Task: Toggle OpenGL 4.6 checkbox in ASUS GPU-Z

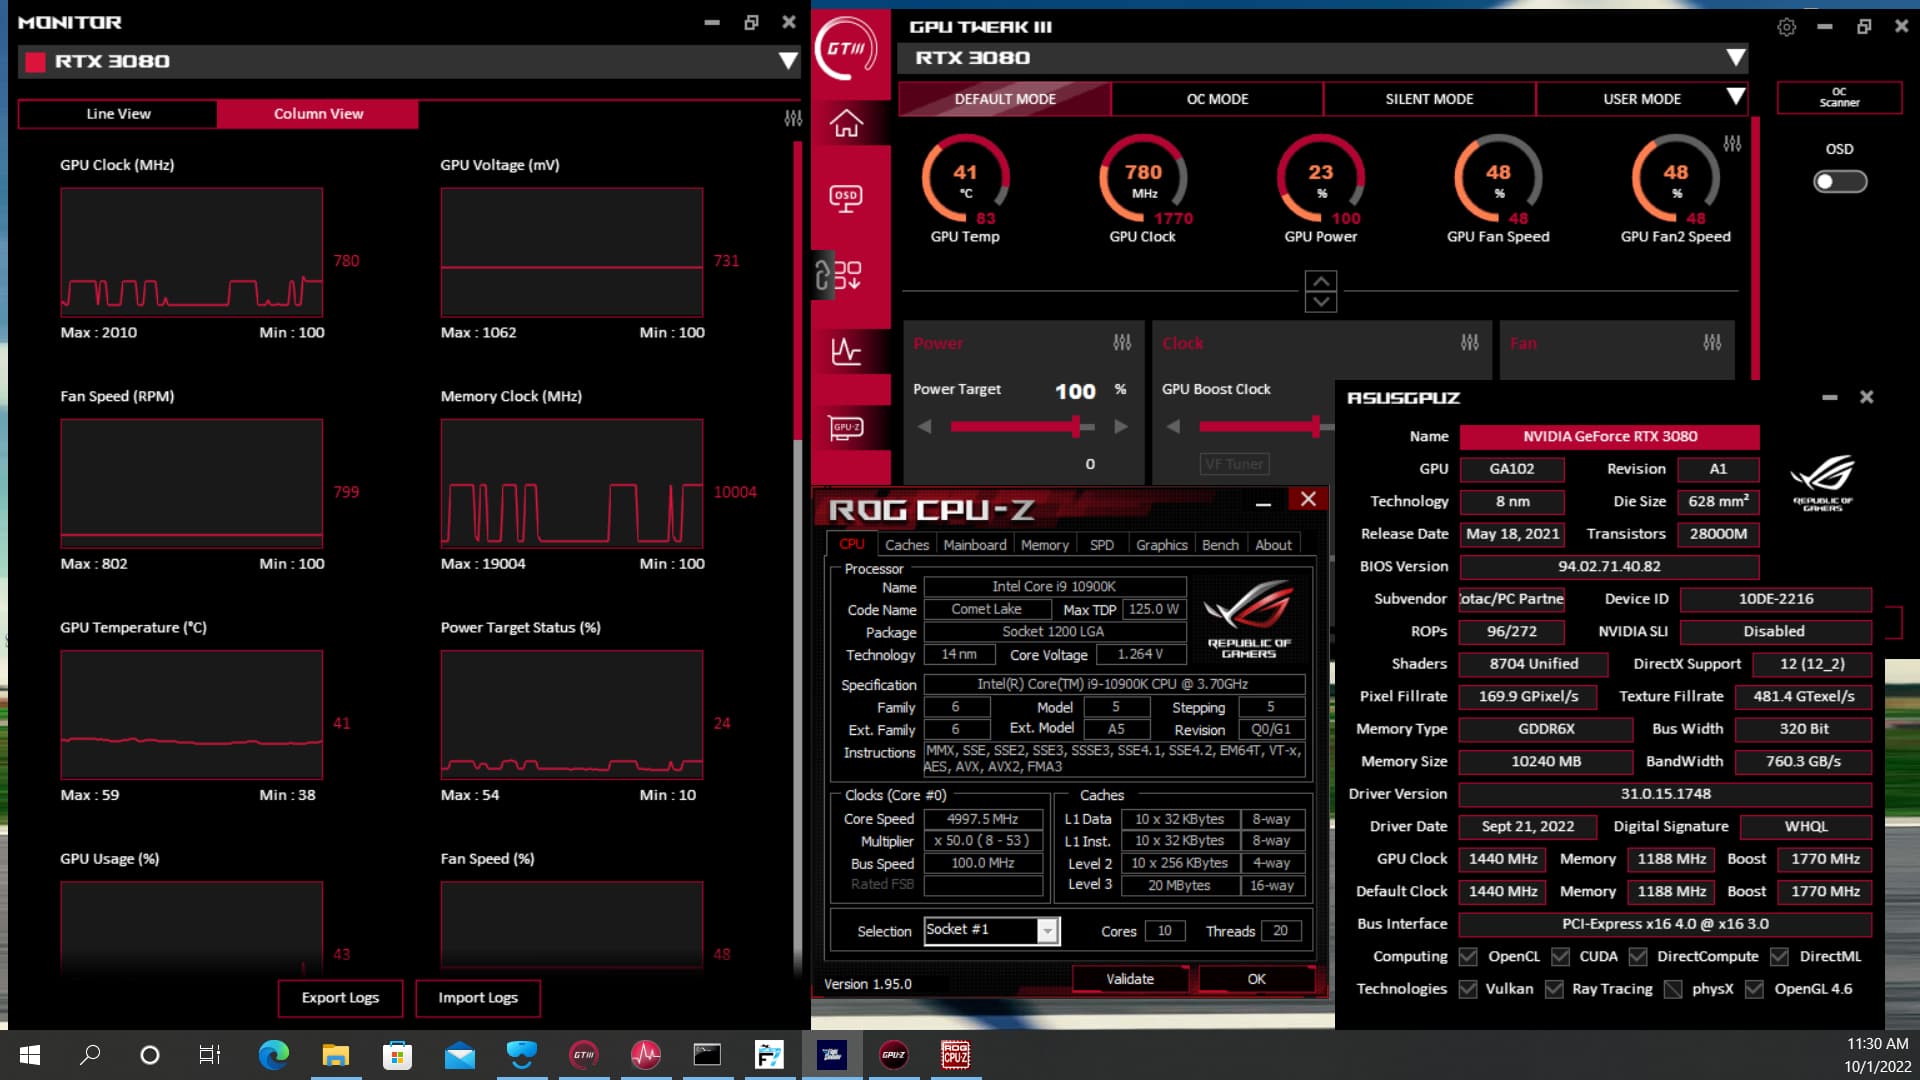Action: click(1754, 989)
